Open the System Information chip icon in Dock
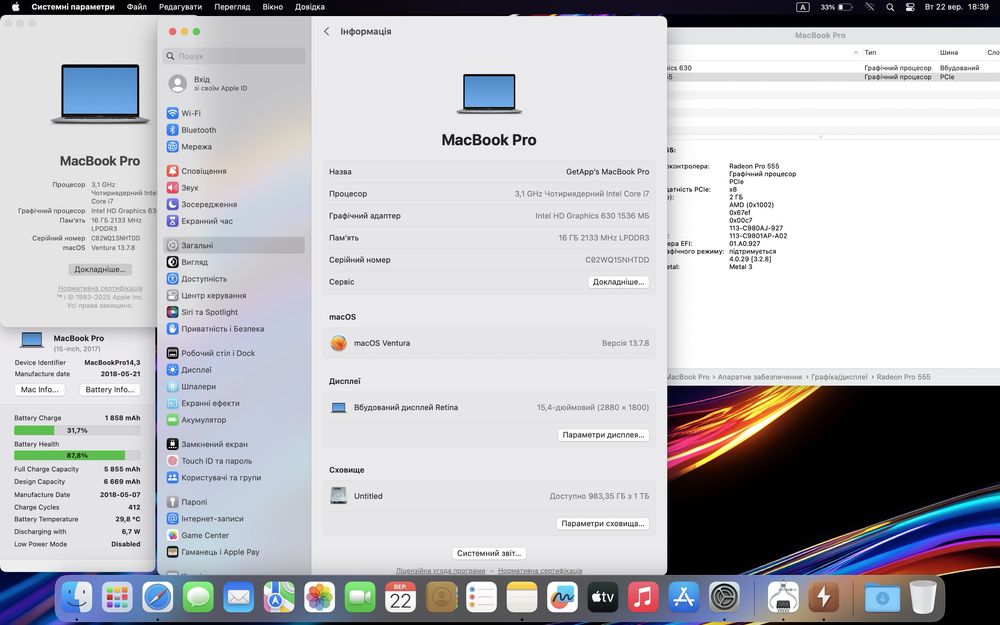Image resolution: width=1000 pixels, height=625 pixels. click(783, 598)
